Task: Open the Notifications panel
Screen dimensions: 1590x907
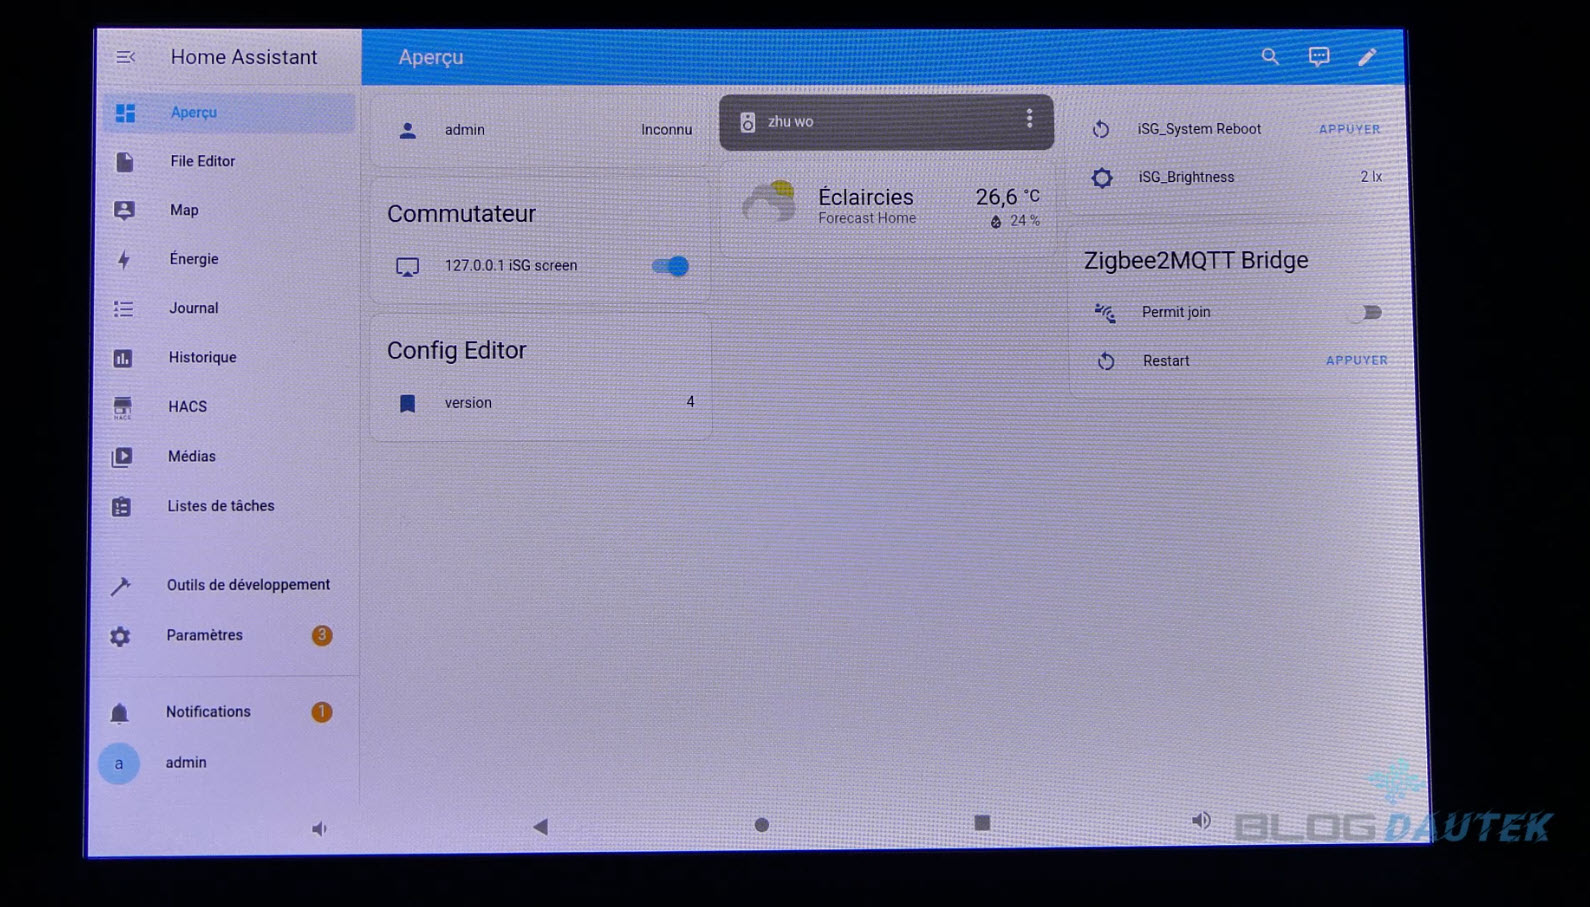Action: (208, 712)
